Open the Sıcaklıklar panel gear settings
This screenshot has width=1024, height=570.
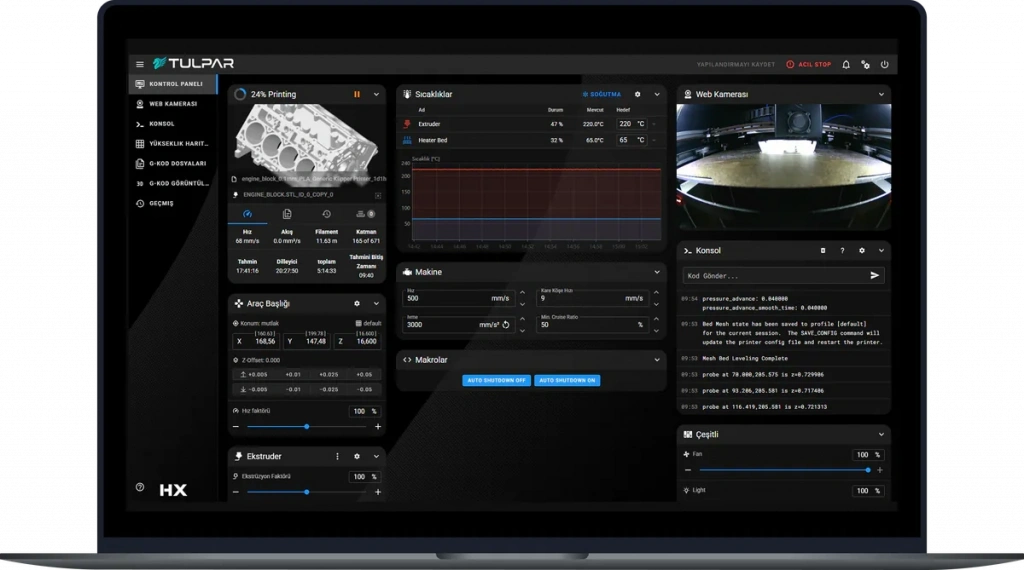(637, 94)
